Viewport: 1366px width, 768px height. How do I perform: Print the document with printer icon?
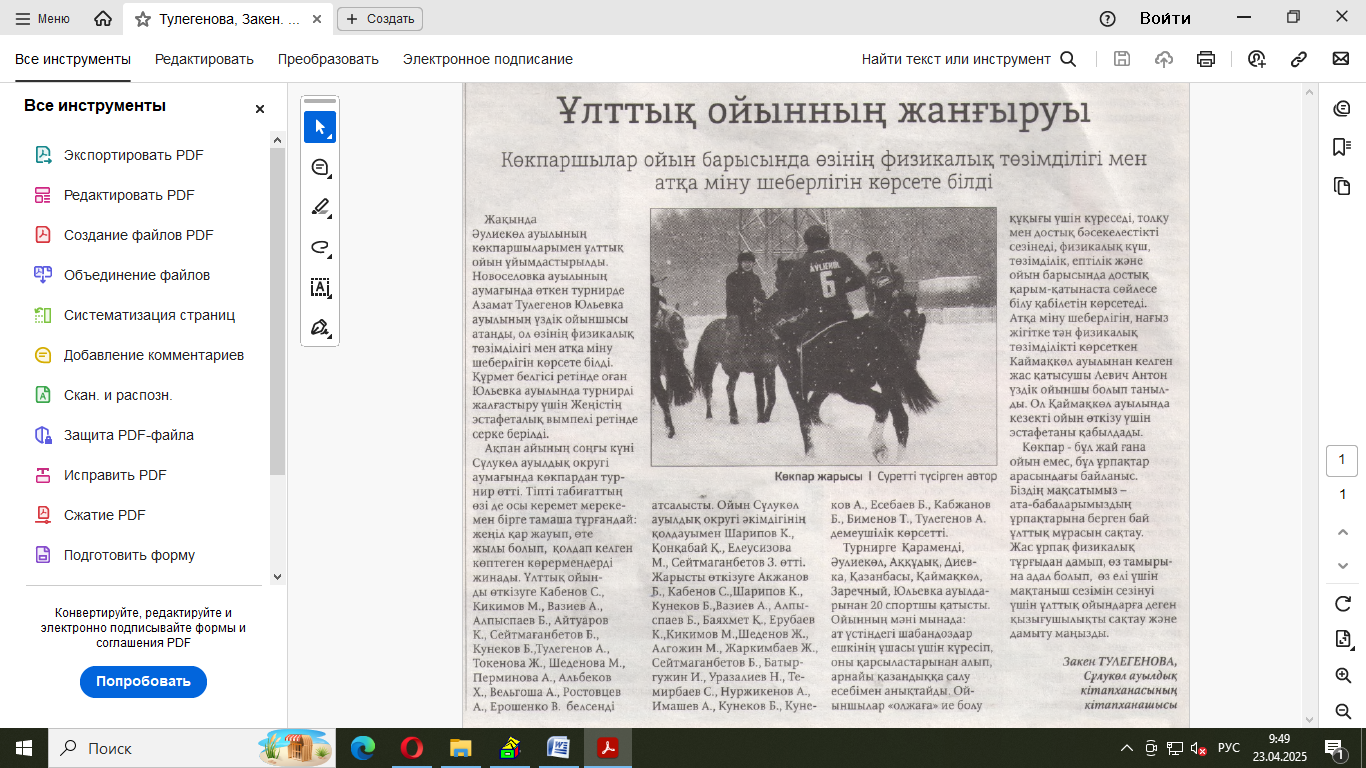[1206, 59]
